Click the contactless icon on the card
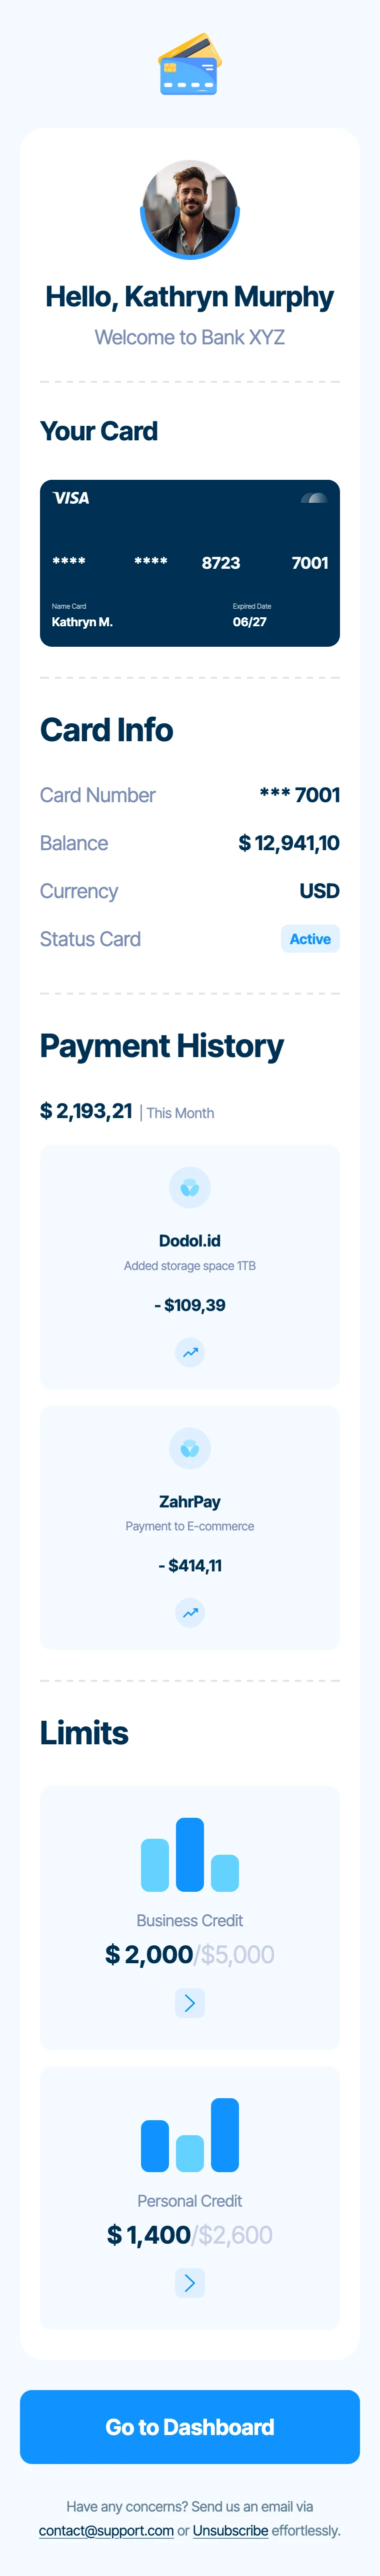 tap(314, 498)
